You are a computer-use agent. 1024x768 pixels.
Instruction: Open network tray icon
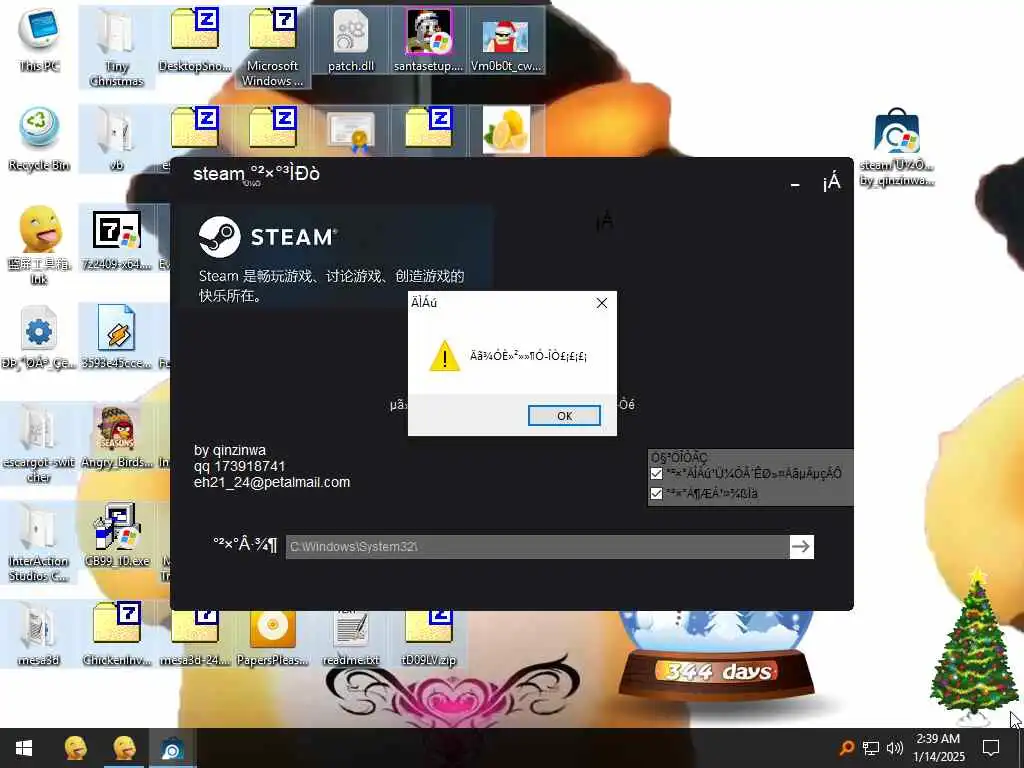(x=871, y=748)
